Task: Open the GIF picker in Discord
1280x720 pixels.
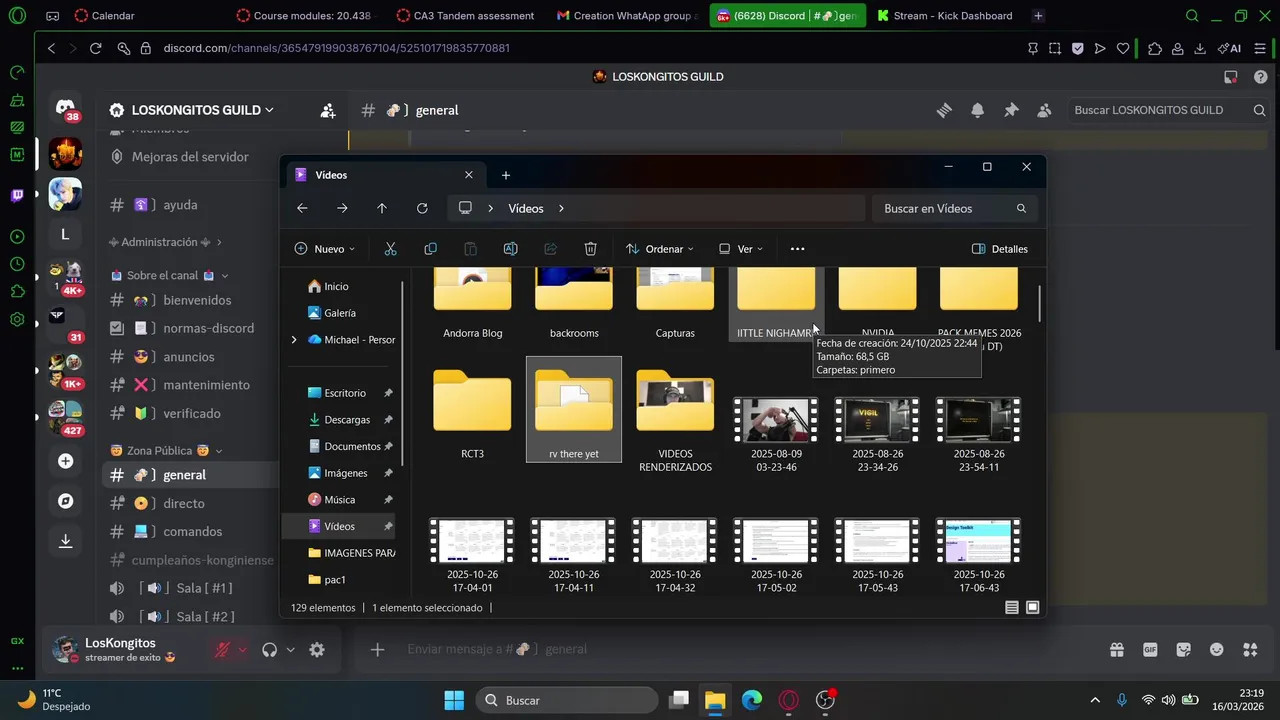Action: click(x=1150, y=650)
